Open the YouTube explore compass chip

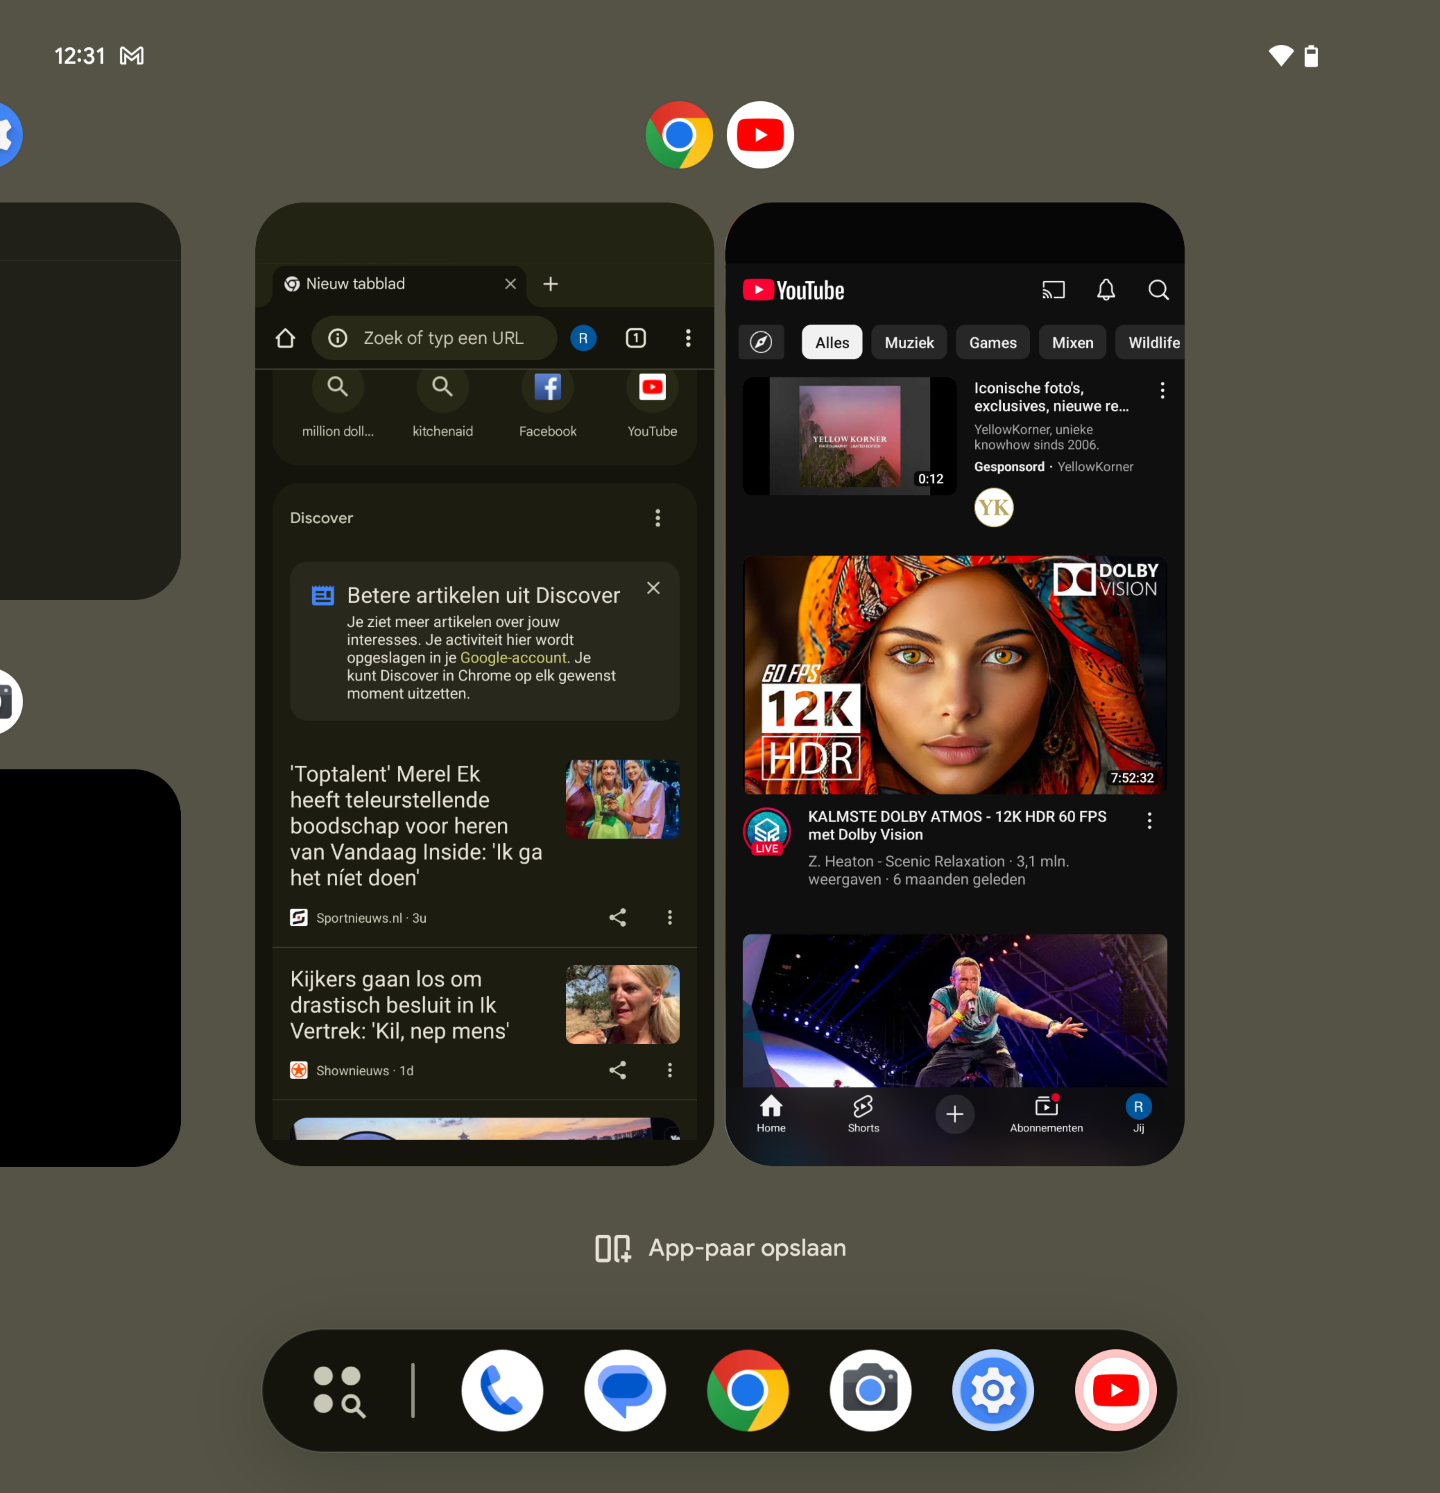point(761,342)
